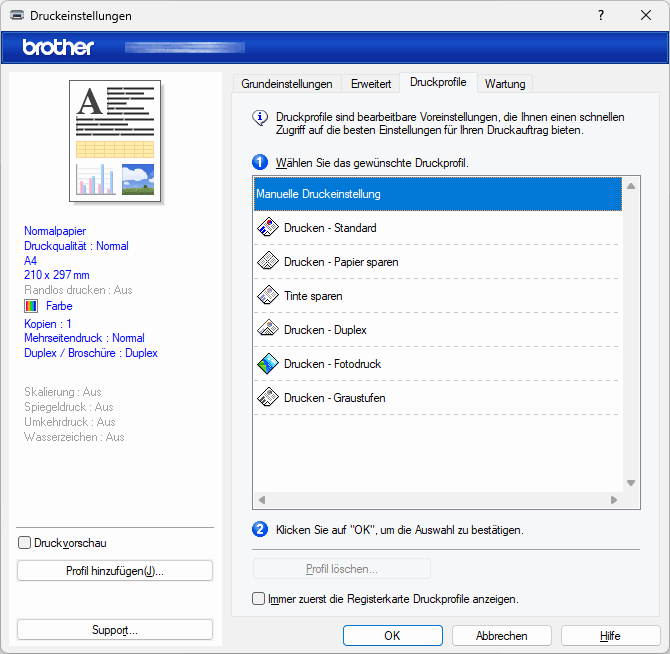This screenshot has height=654, width=670.
Task: Click Mehrseitendruck : Normal text
Action: [x=84, y=338]
